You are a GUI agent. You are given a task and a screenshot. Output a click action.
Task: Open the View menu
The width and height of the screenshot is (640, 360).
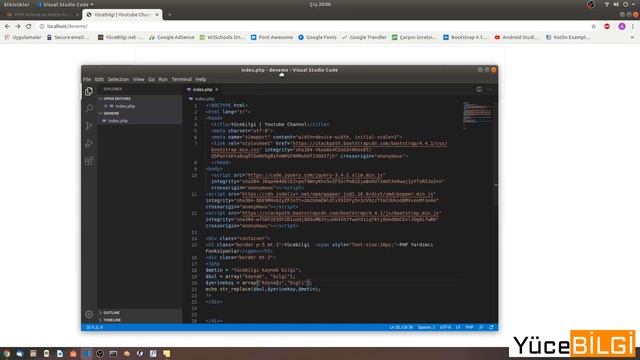tap(138, 79)
